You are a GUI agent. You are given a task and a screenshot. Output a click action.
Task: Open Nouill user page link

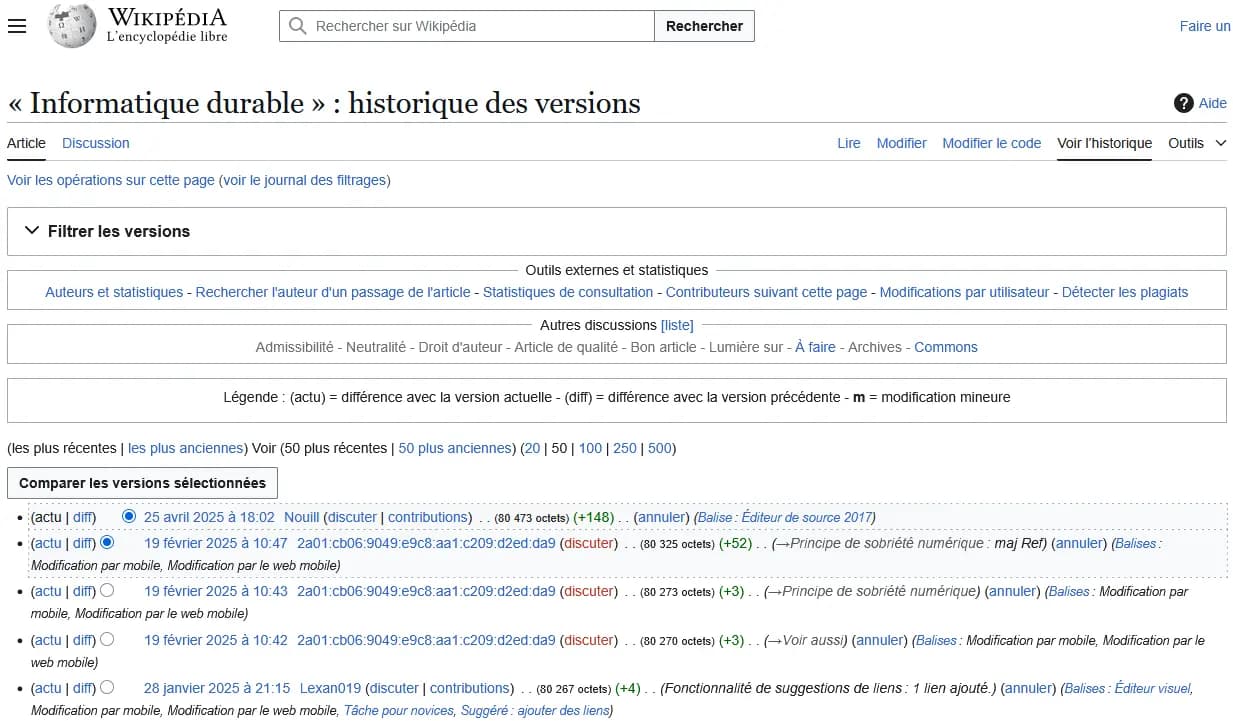pyautogui.click(x=301, y=517)
